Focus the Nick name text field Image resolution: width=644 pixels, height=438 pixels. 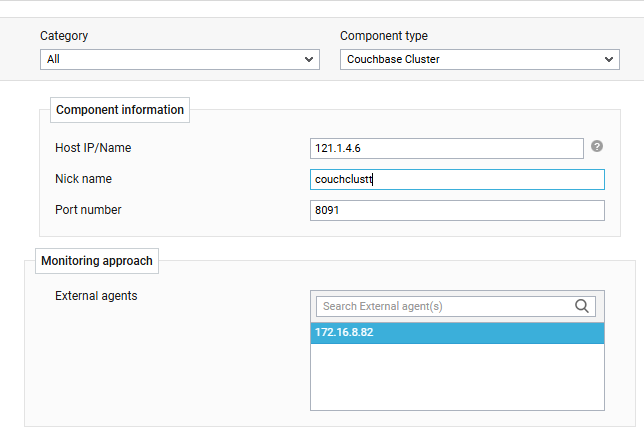[457, 179]
